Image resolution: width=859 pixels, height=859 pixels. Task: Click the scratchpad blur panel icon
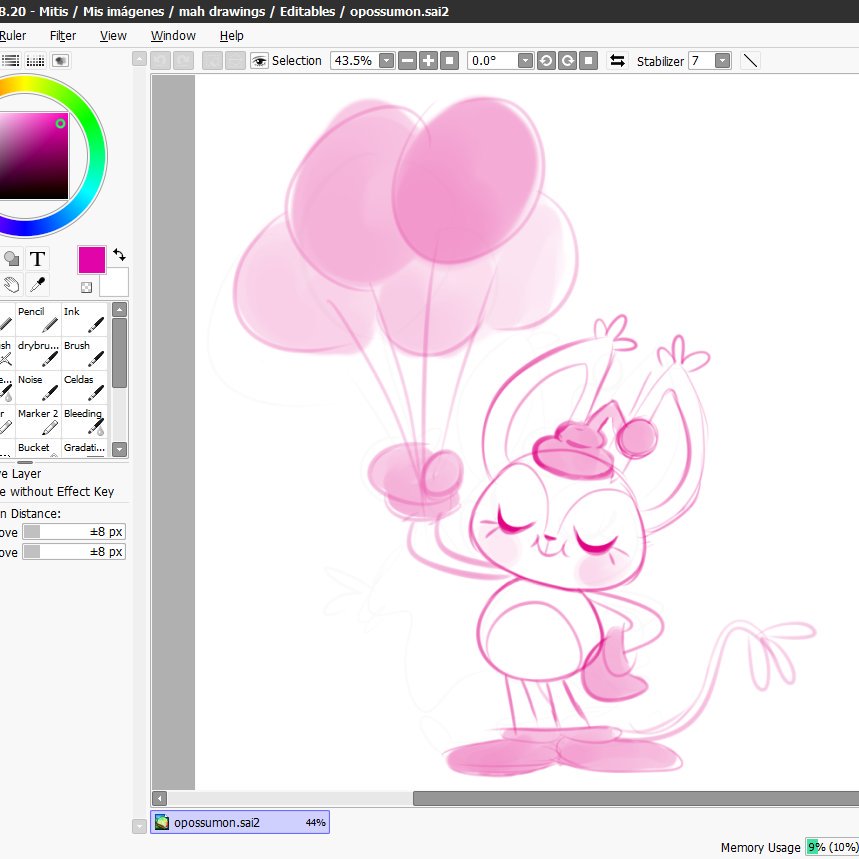coord(60,61)
